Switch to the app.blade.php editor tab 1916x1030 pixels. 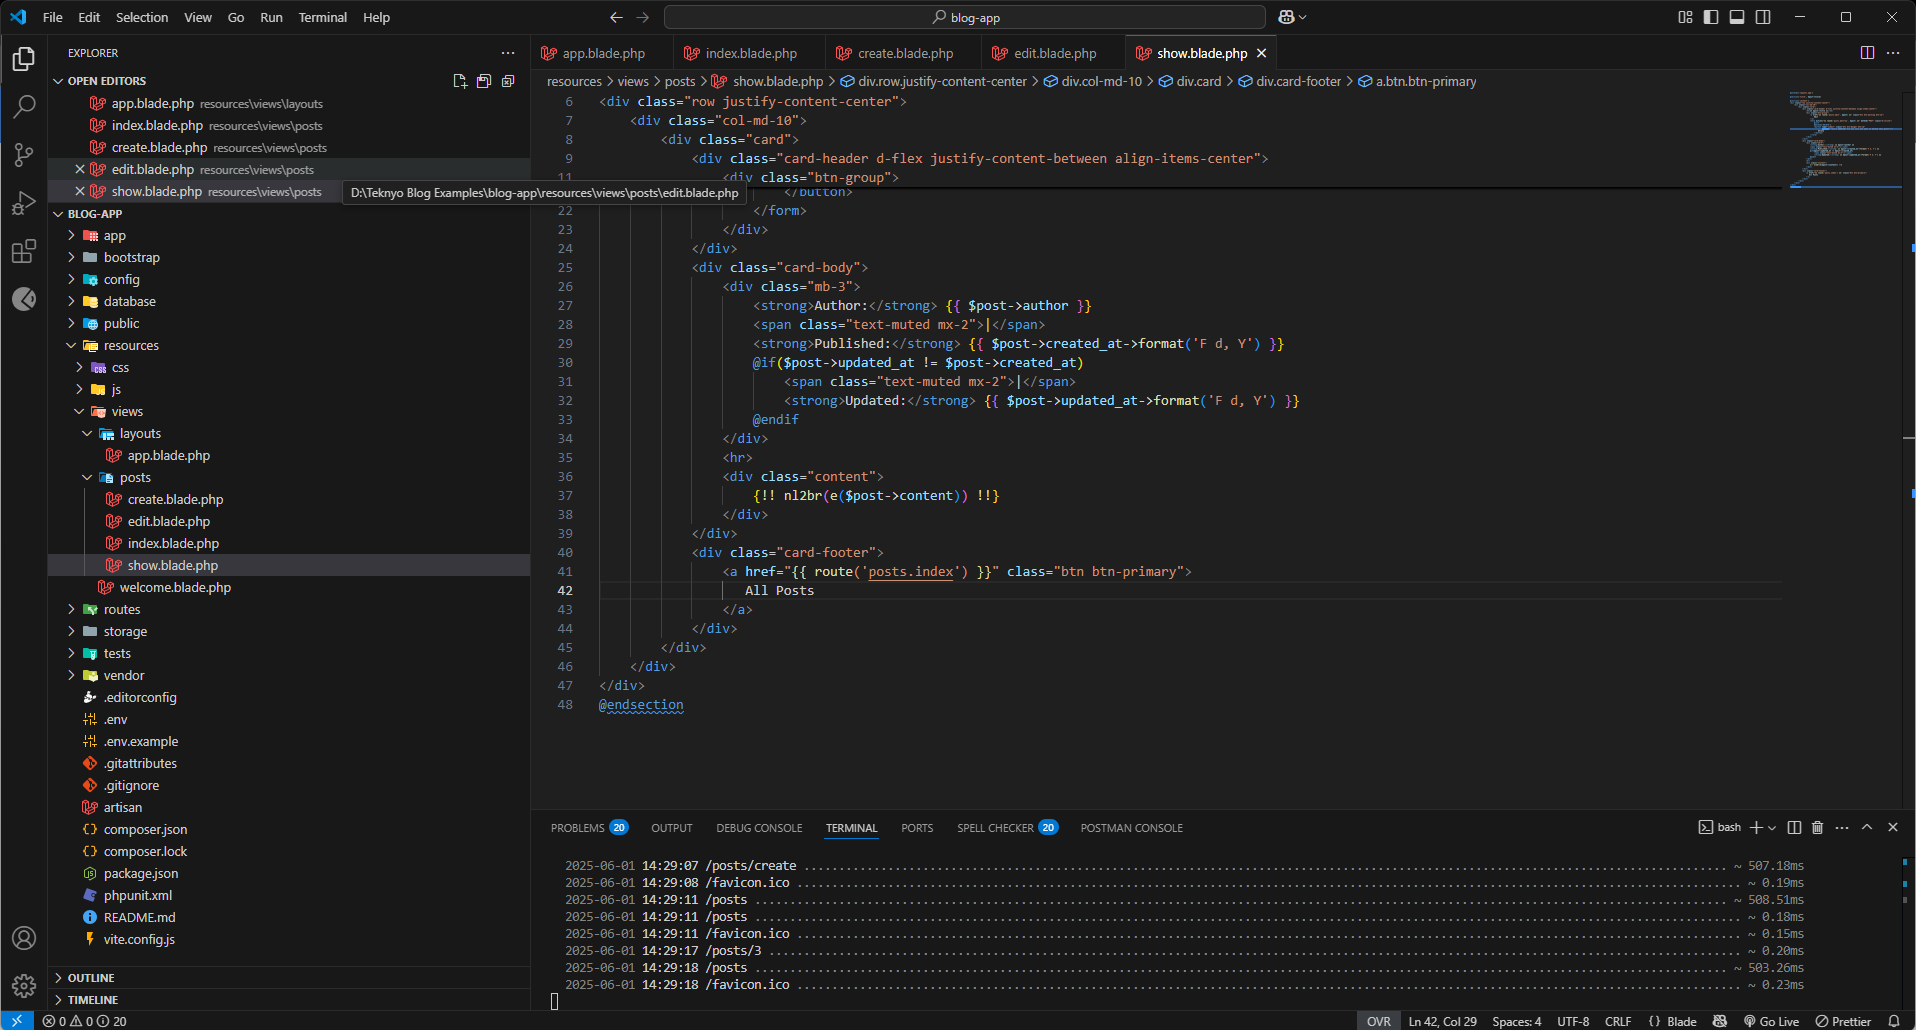coord(602,53)
